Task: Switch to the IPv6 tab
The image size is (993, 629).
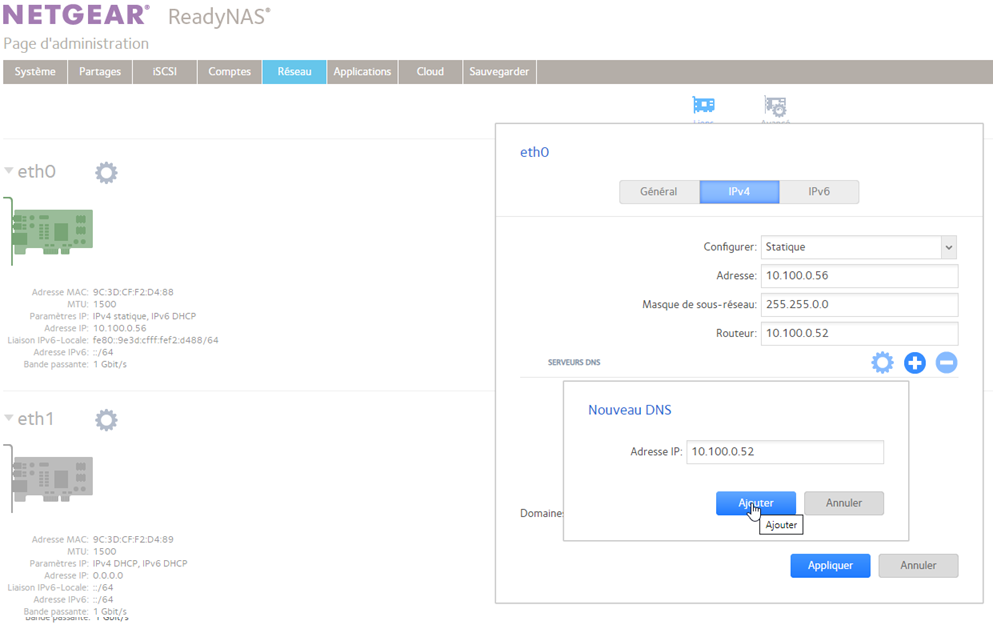Action: coord(818,192)
